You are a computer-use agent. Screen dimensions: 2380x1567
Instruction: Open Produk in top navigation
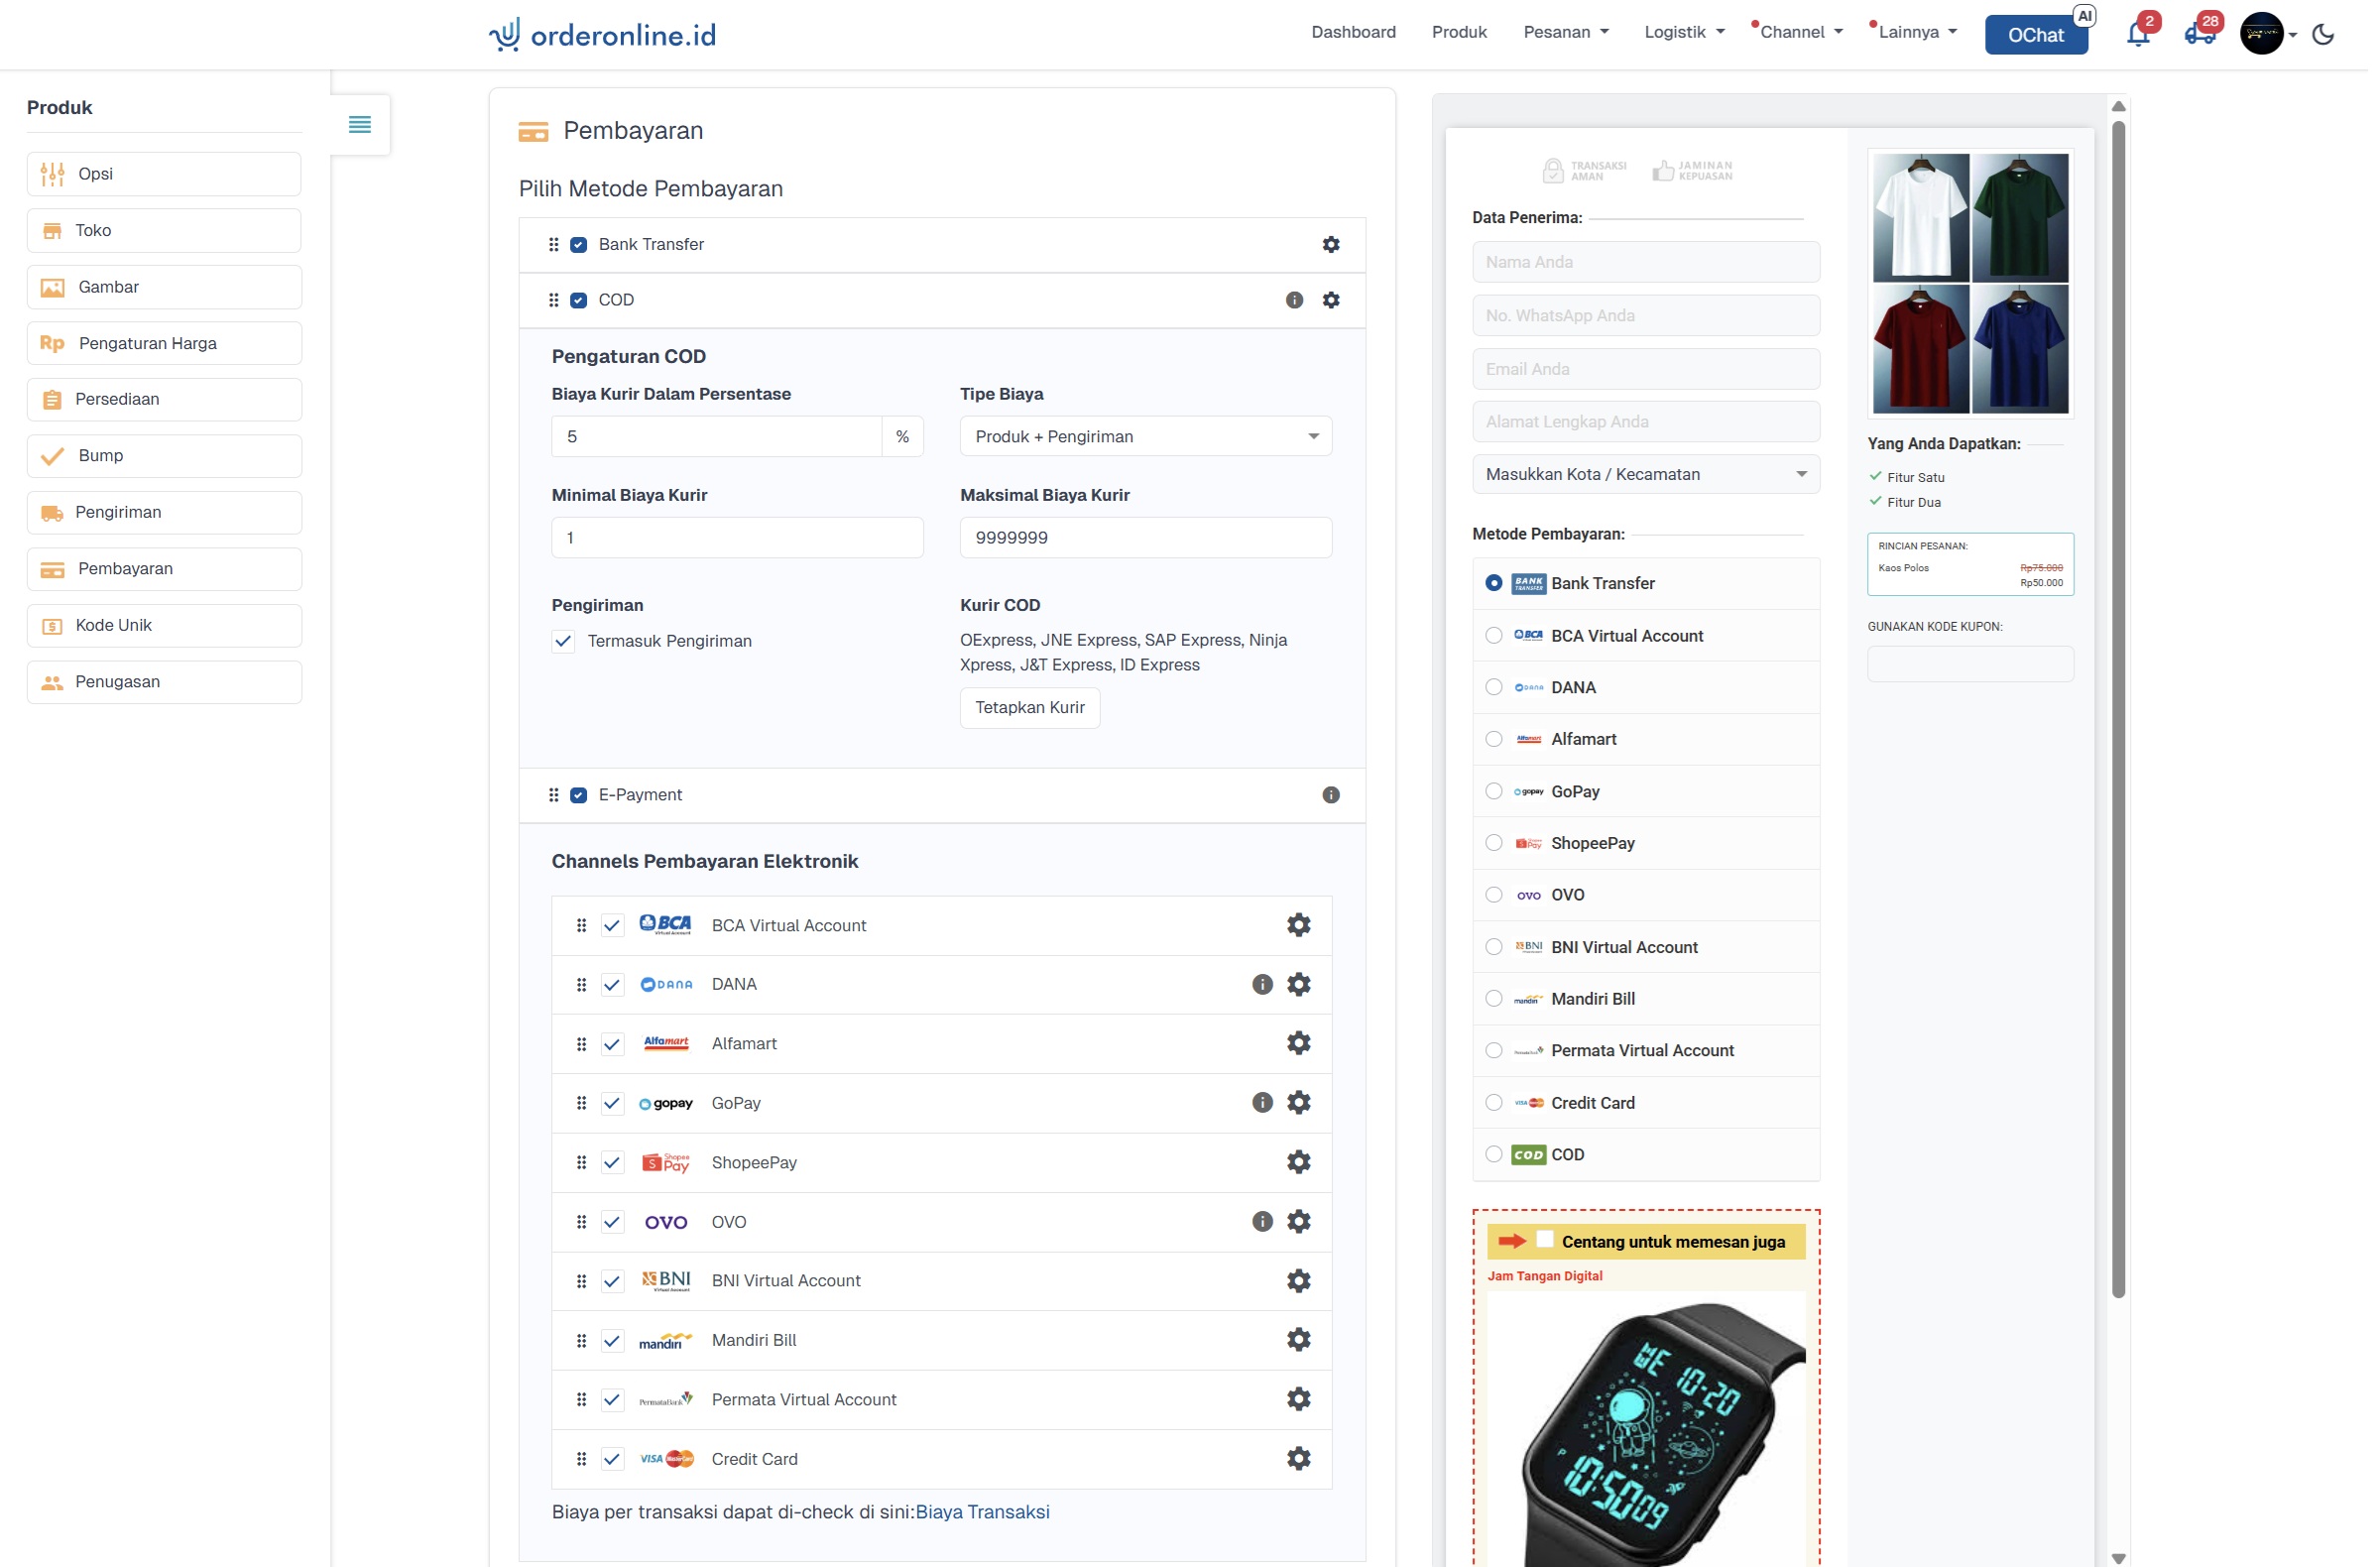click(1466, 32)
